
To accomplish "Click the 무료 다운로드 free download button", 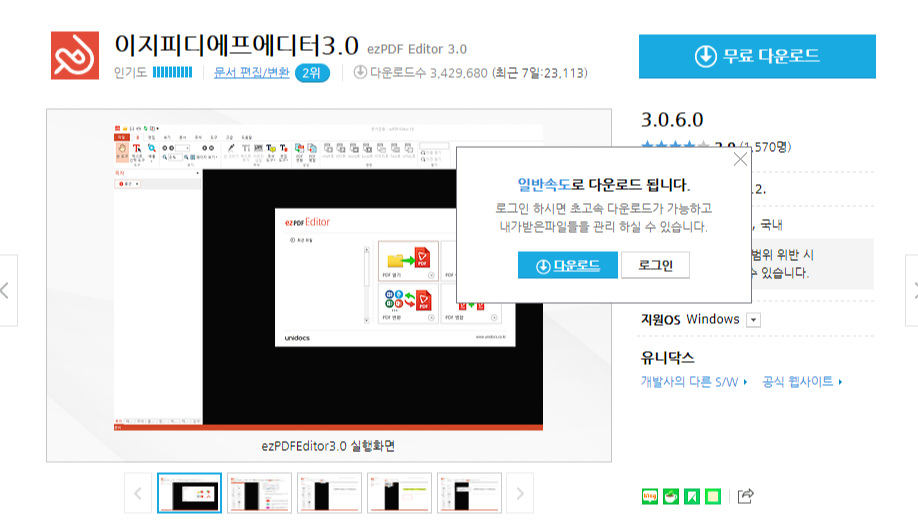I will (757, 56).
